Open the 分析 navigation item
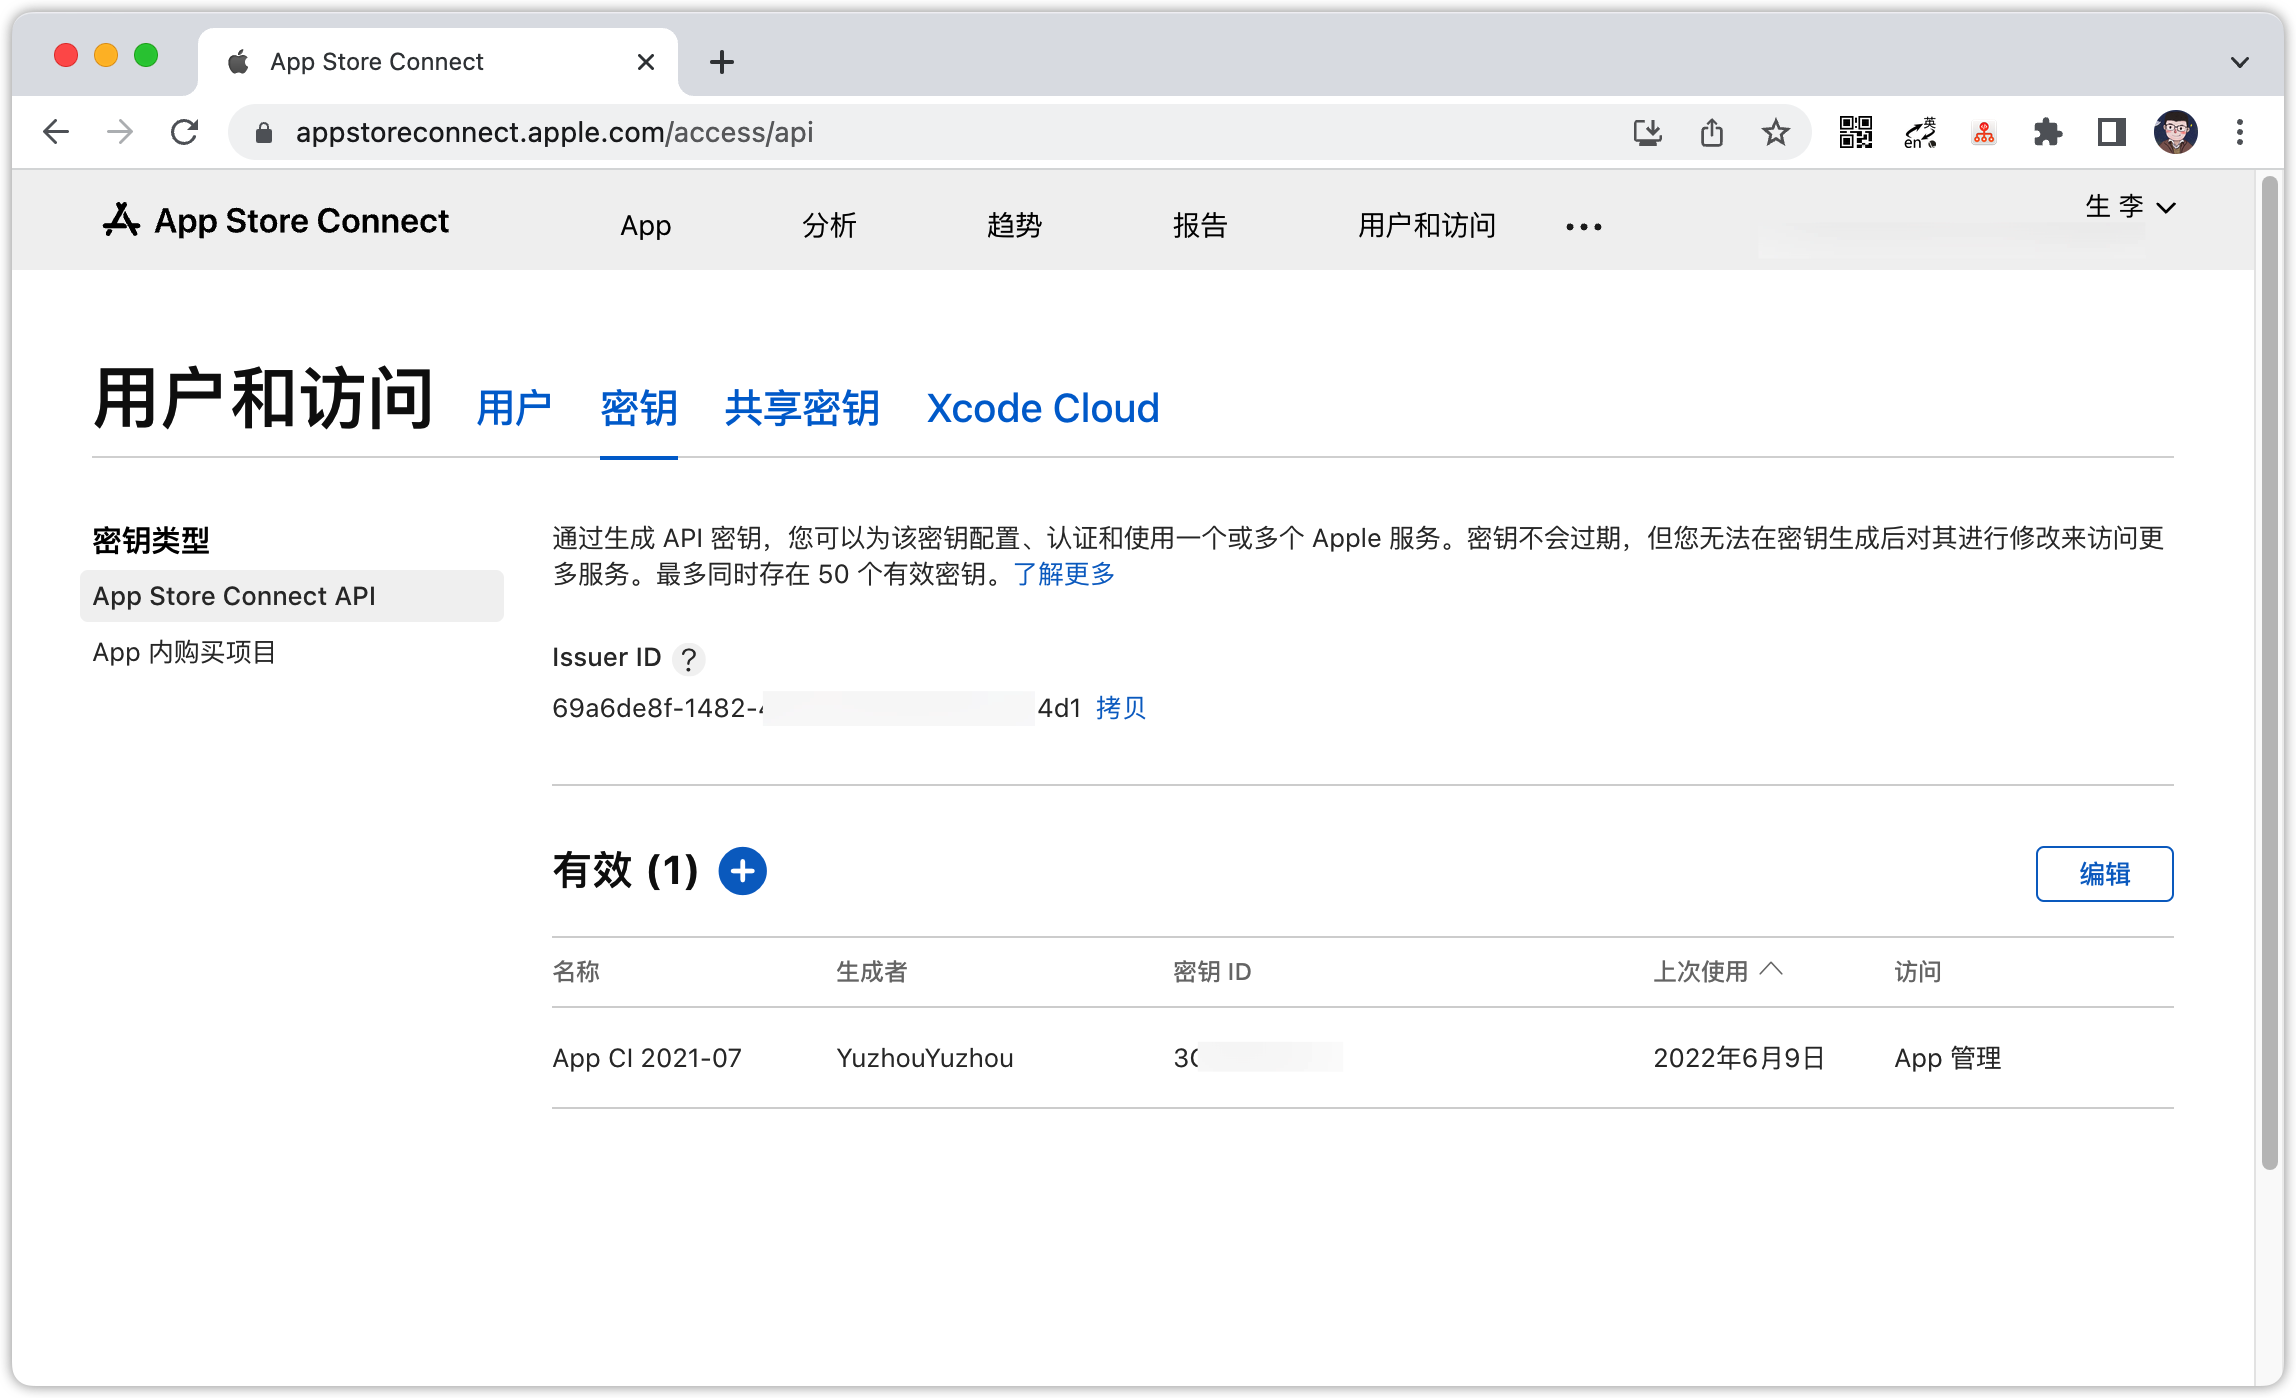This screenshot has width=2296, height=1398. [829, 226]
